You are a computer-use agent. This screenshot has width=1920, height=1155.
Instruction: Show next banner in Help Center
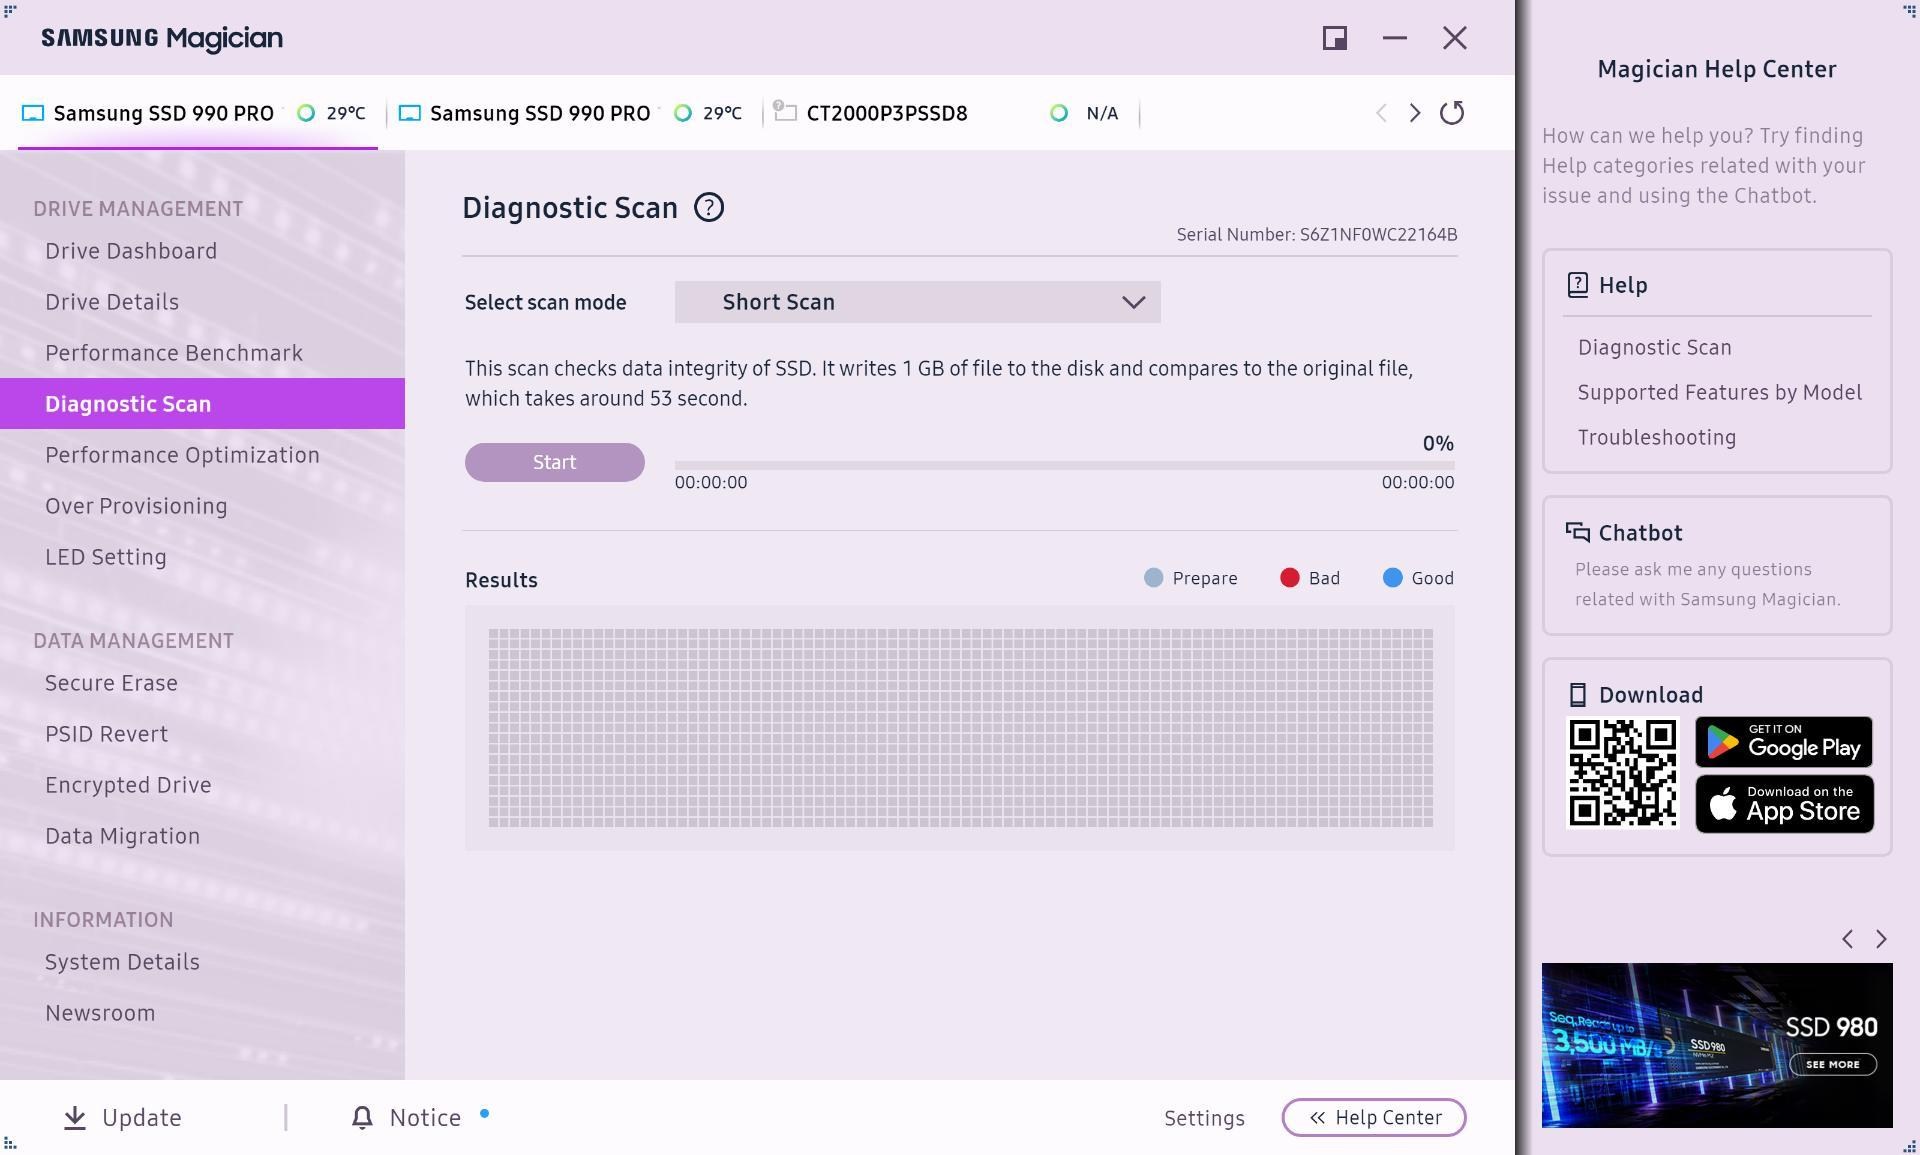(1881, 939)
